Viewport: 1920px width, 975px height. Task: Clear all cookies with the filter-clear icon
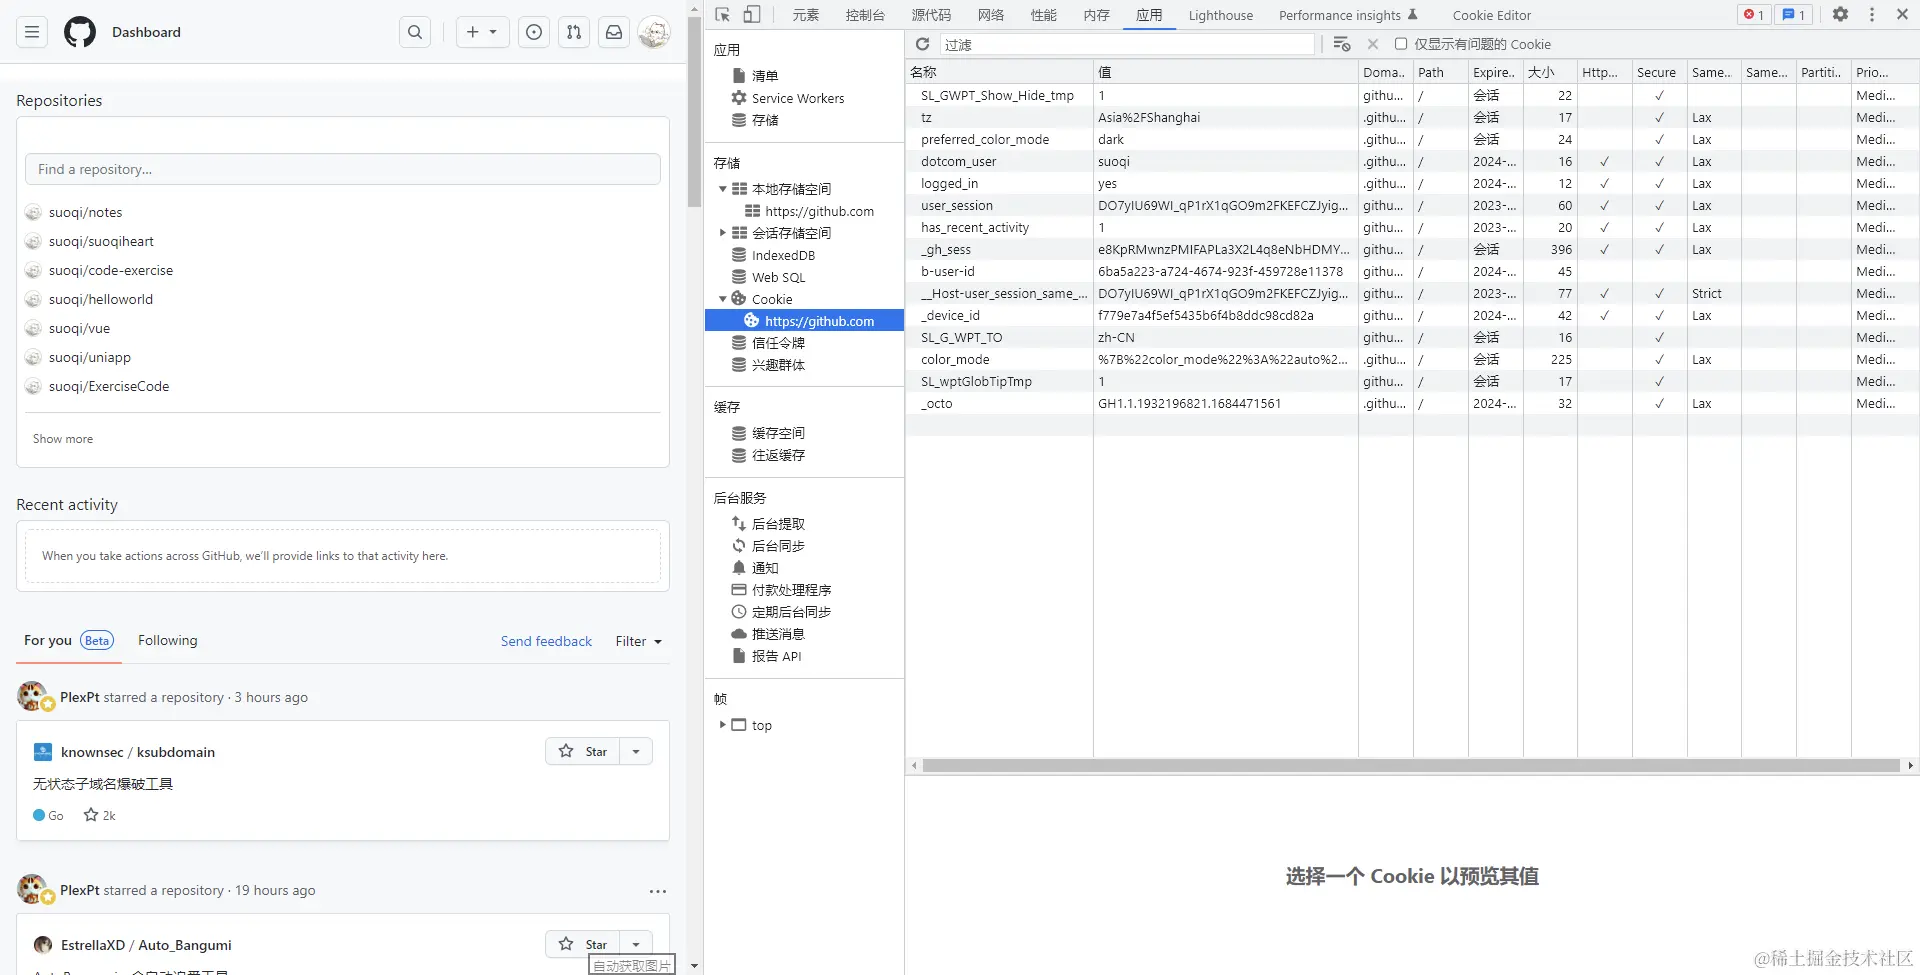1342,44
